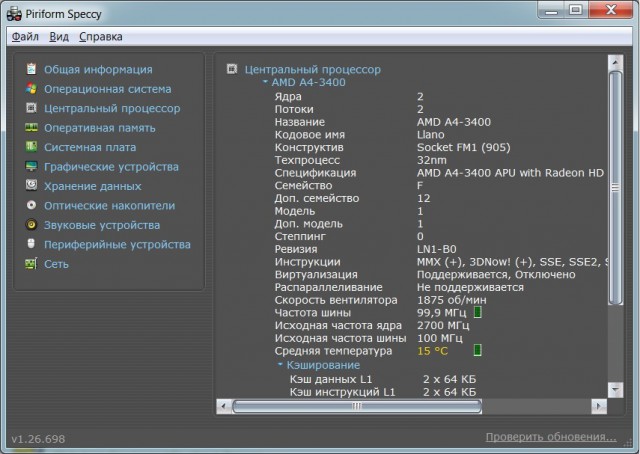Open Оптические накопители section
This screenshot has width=640, height=454.
coord(109,205)
